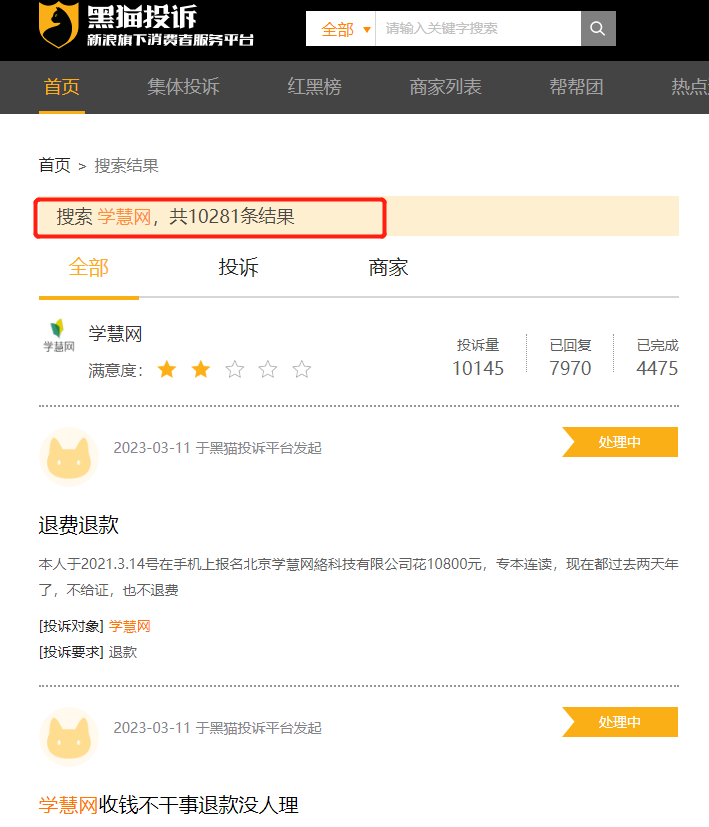Viewport: 709px width, 827px height.
Task: Open the 退费退款 complaint title
Action: tap(79, 525)
